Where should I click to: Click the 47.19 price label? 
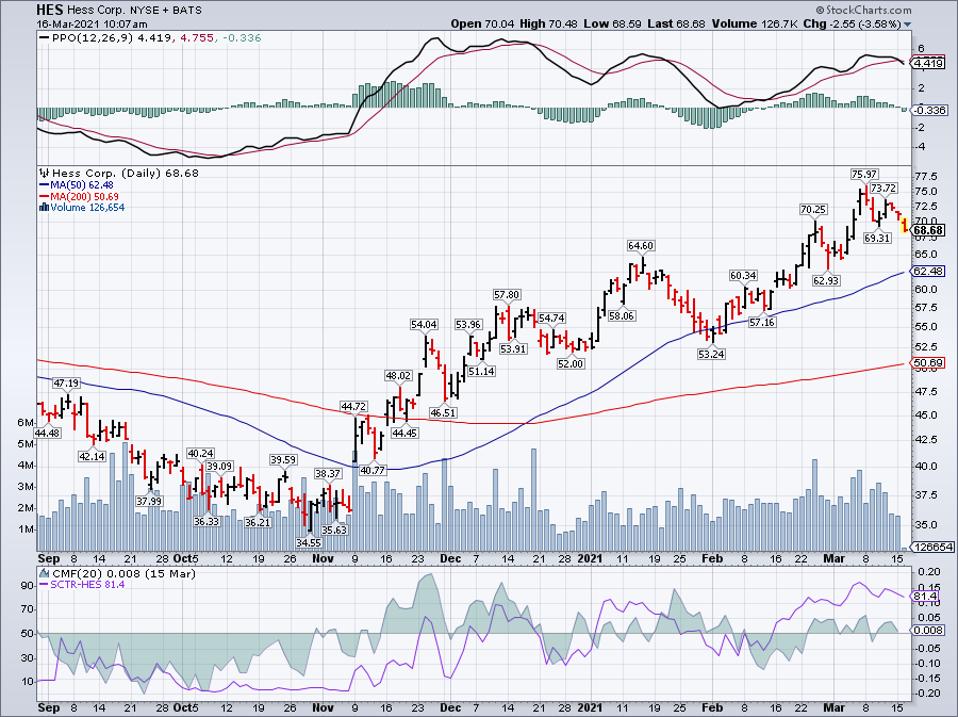[x=66, y=384]
